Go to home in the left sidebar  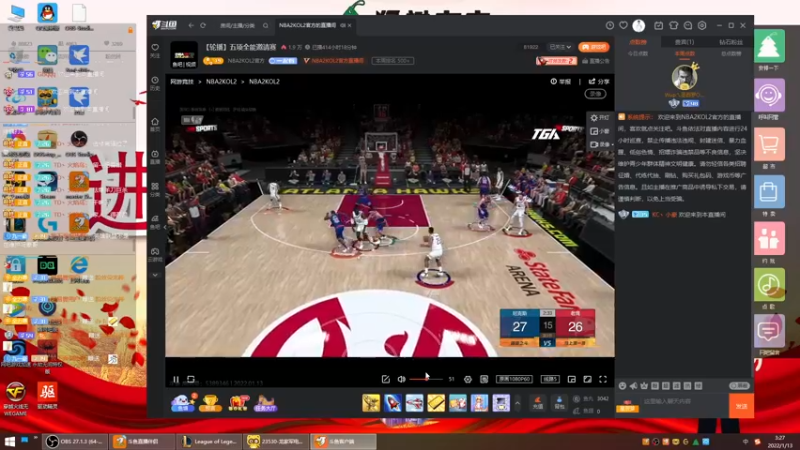coord(155,124)
